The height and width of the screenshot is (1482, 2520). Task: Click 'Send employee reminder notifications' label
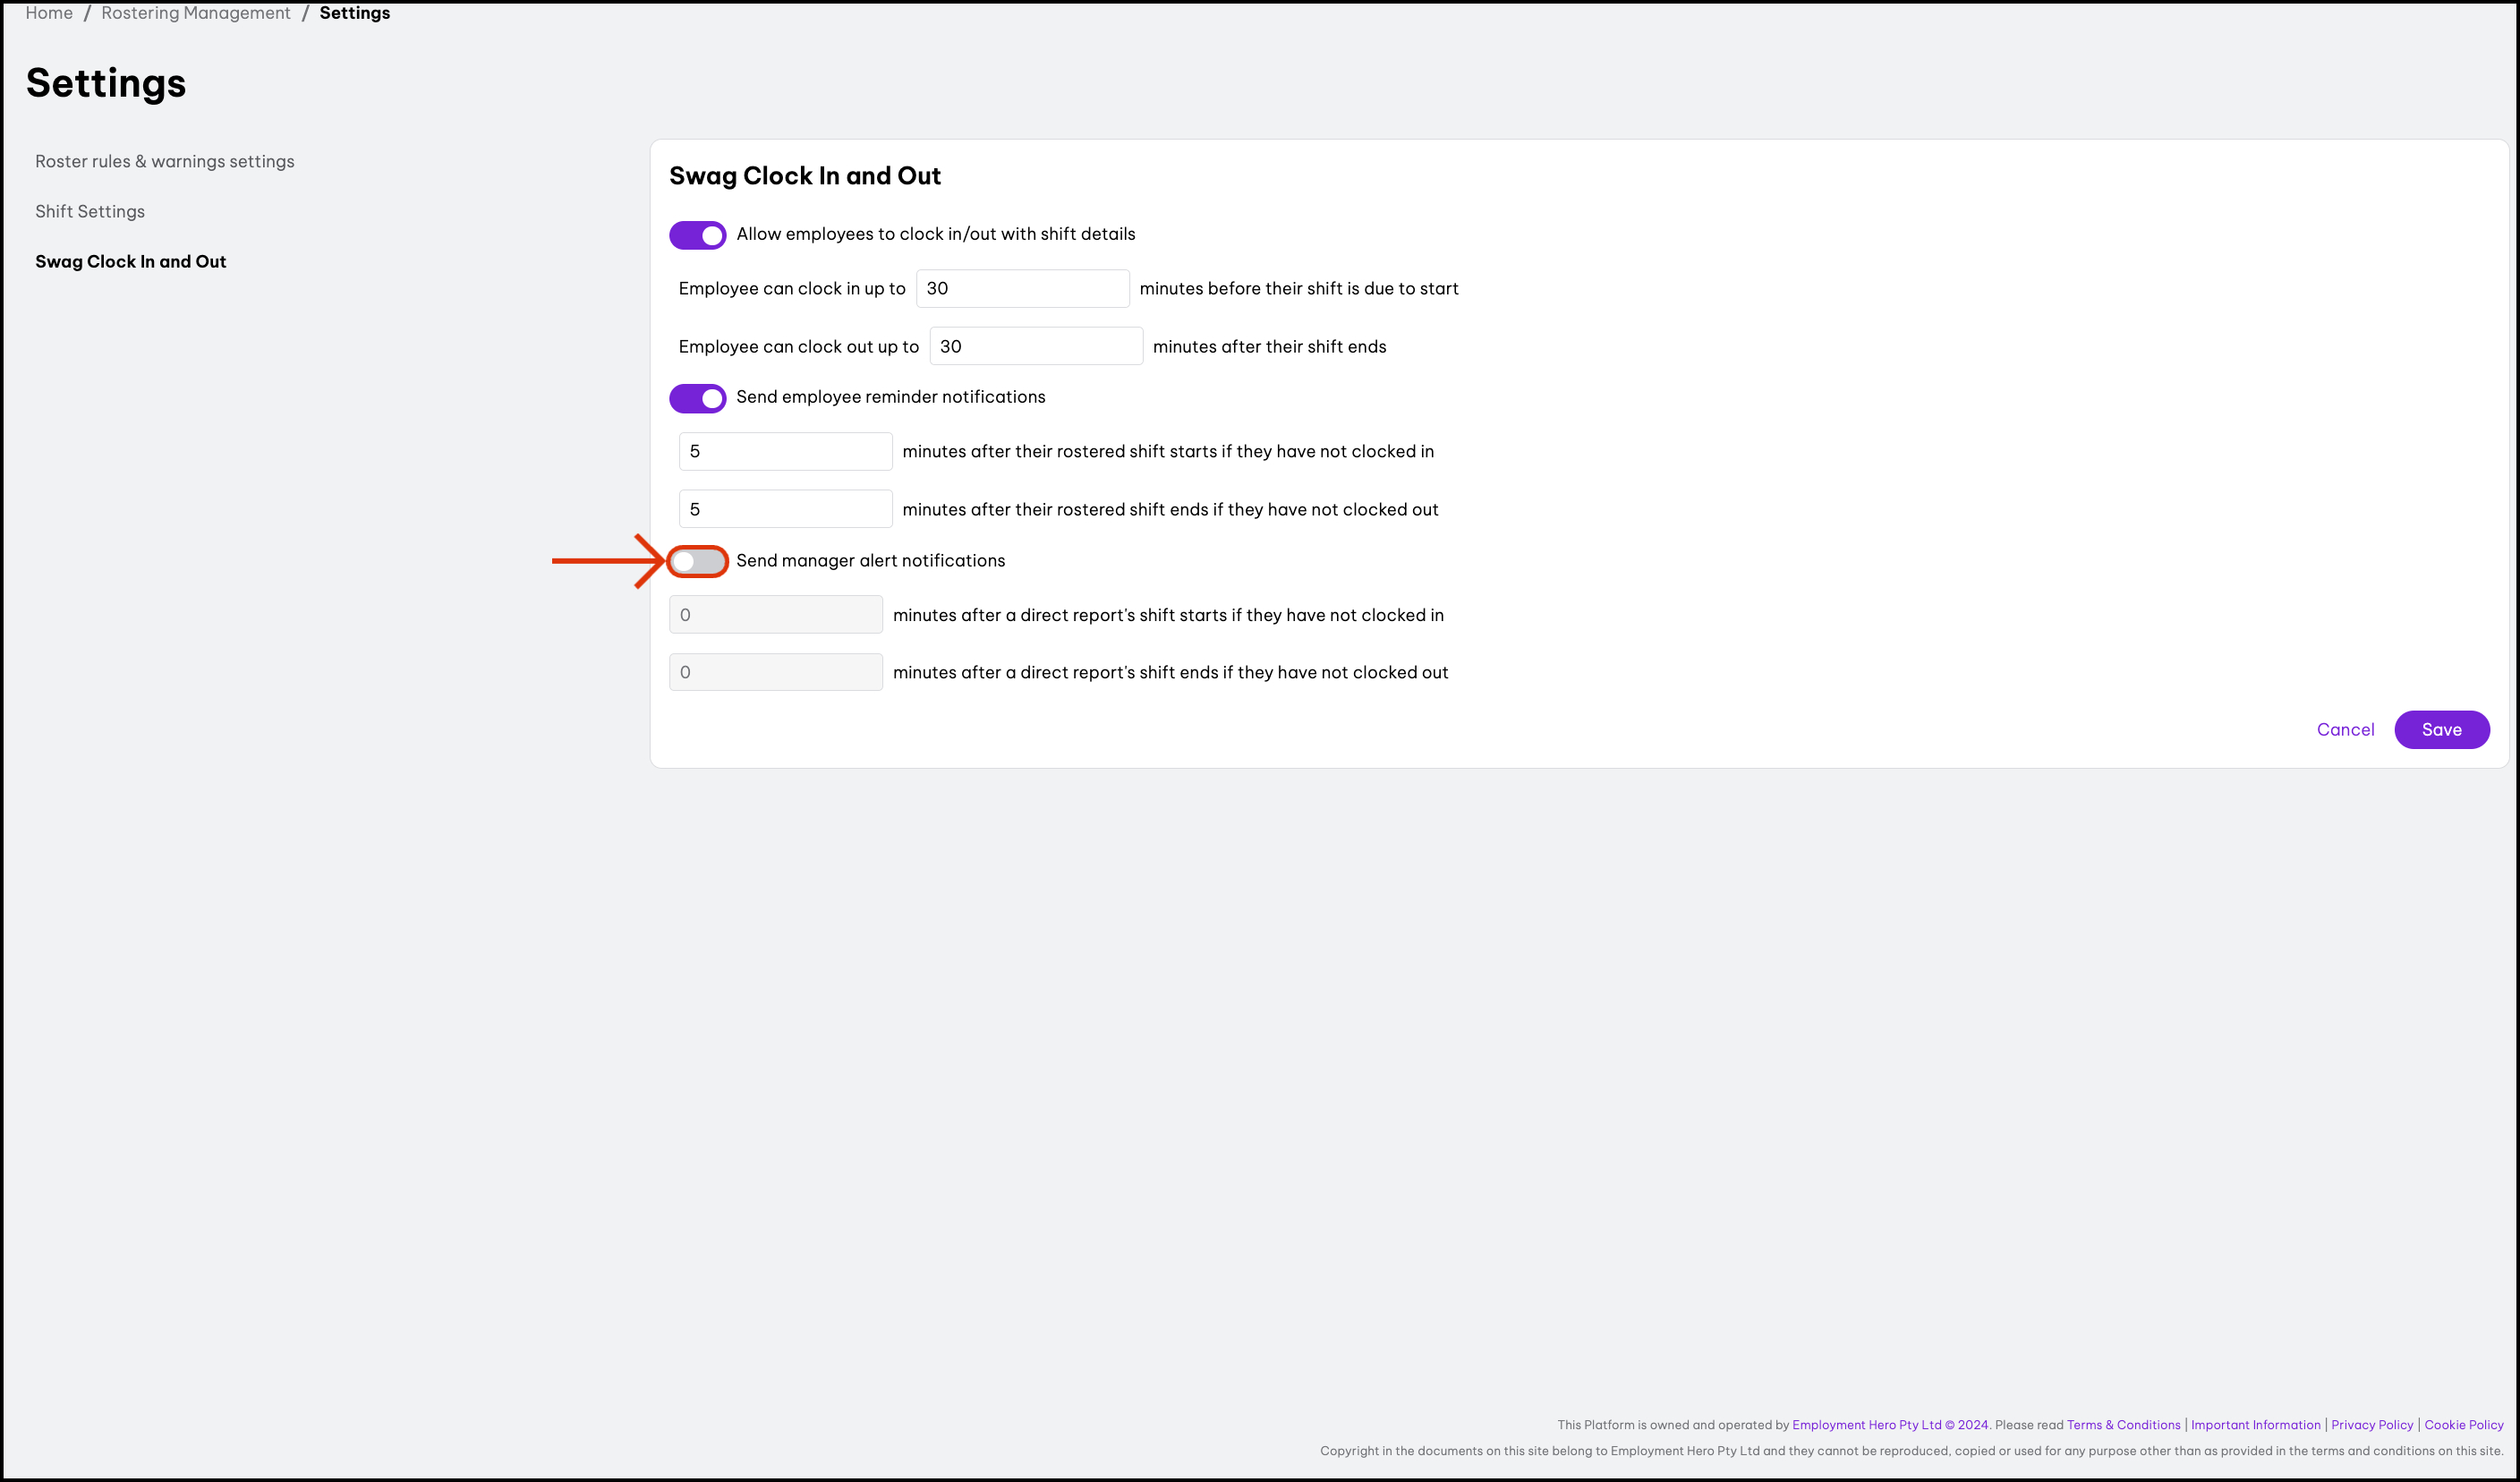891,397
